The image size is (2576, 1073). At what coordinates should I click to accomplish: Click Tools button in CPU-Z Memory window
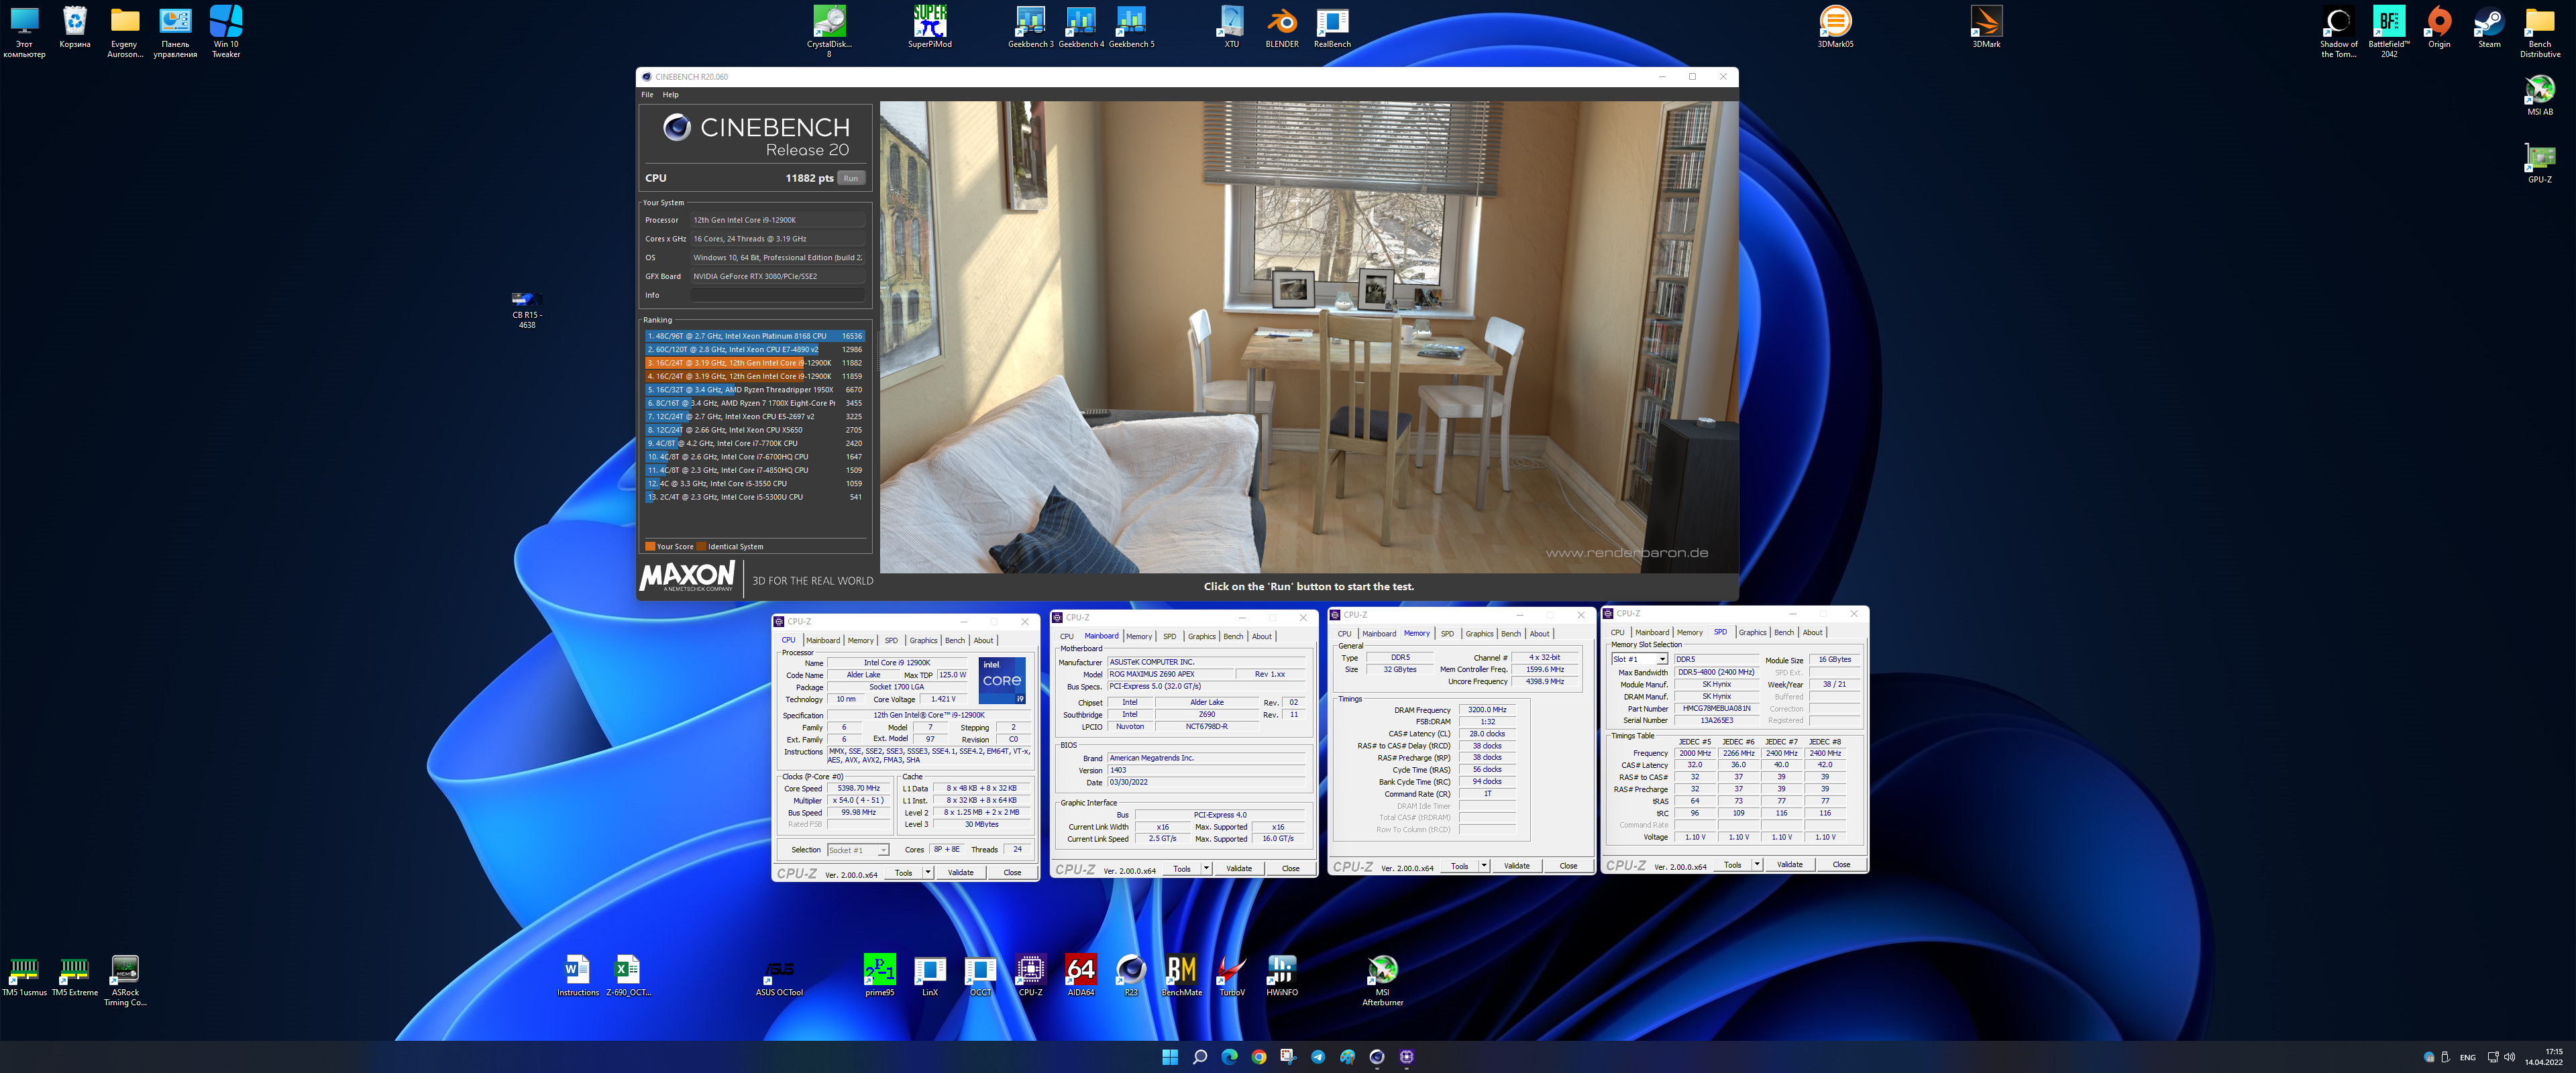[x=1459, y=866]
